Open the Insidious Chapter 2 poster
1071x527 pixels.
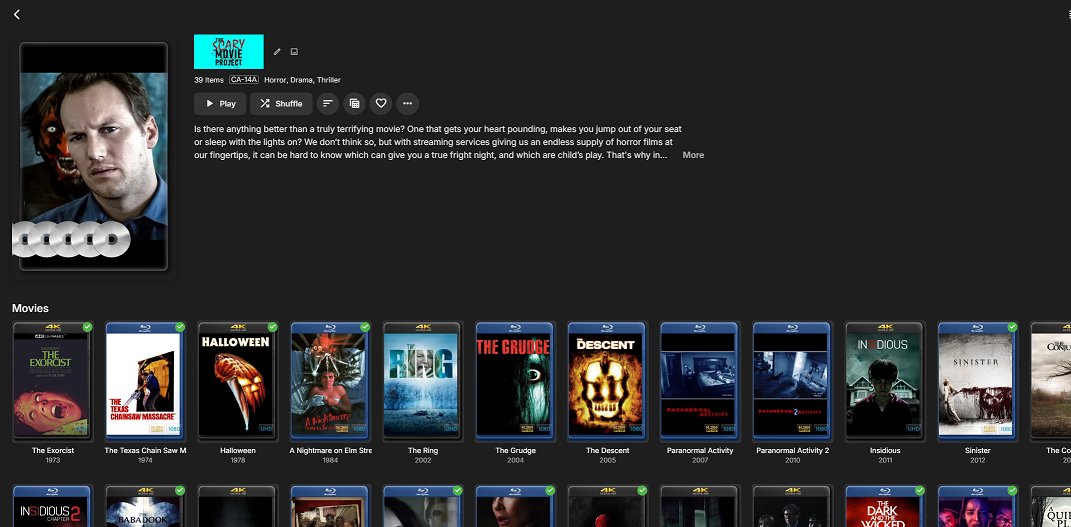pyautogui.click(x=53, y=506)
